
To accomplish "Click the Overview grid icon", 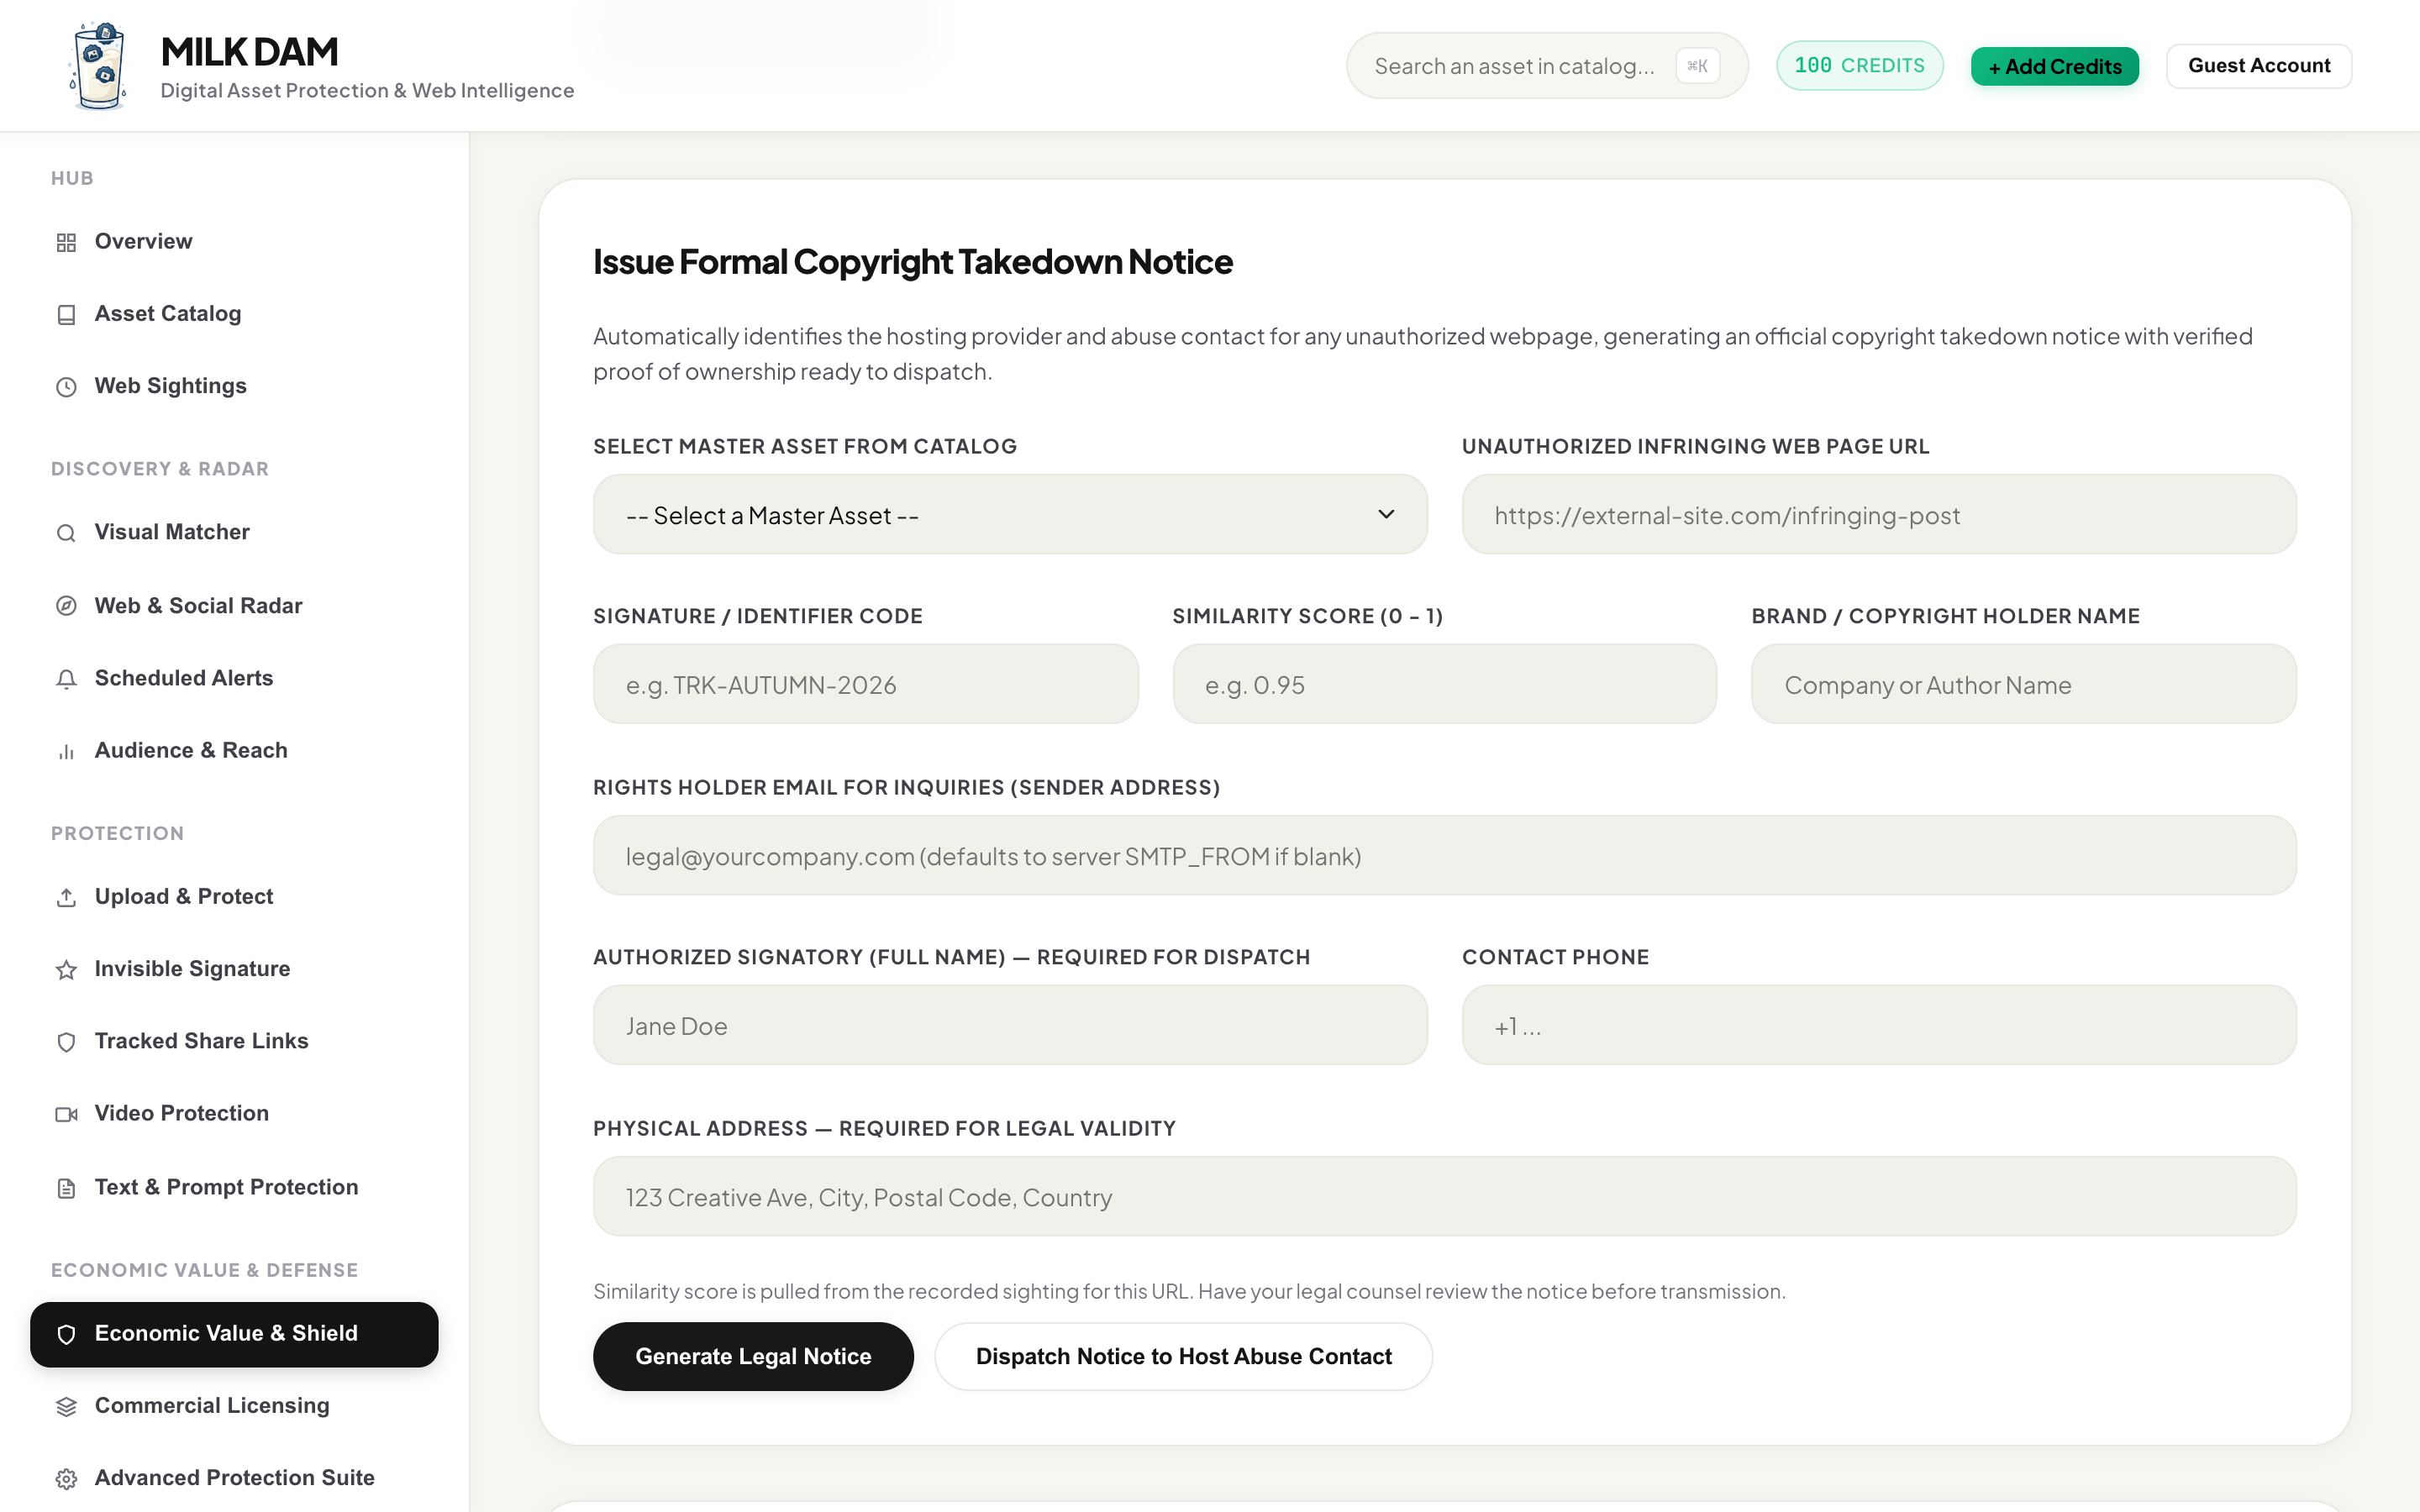I will [x=66, y=243].
